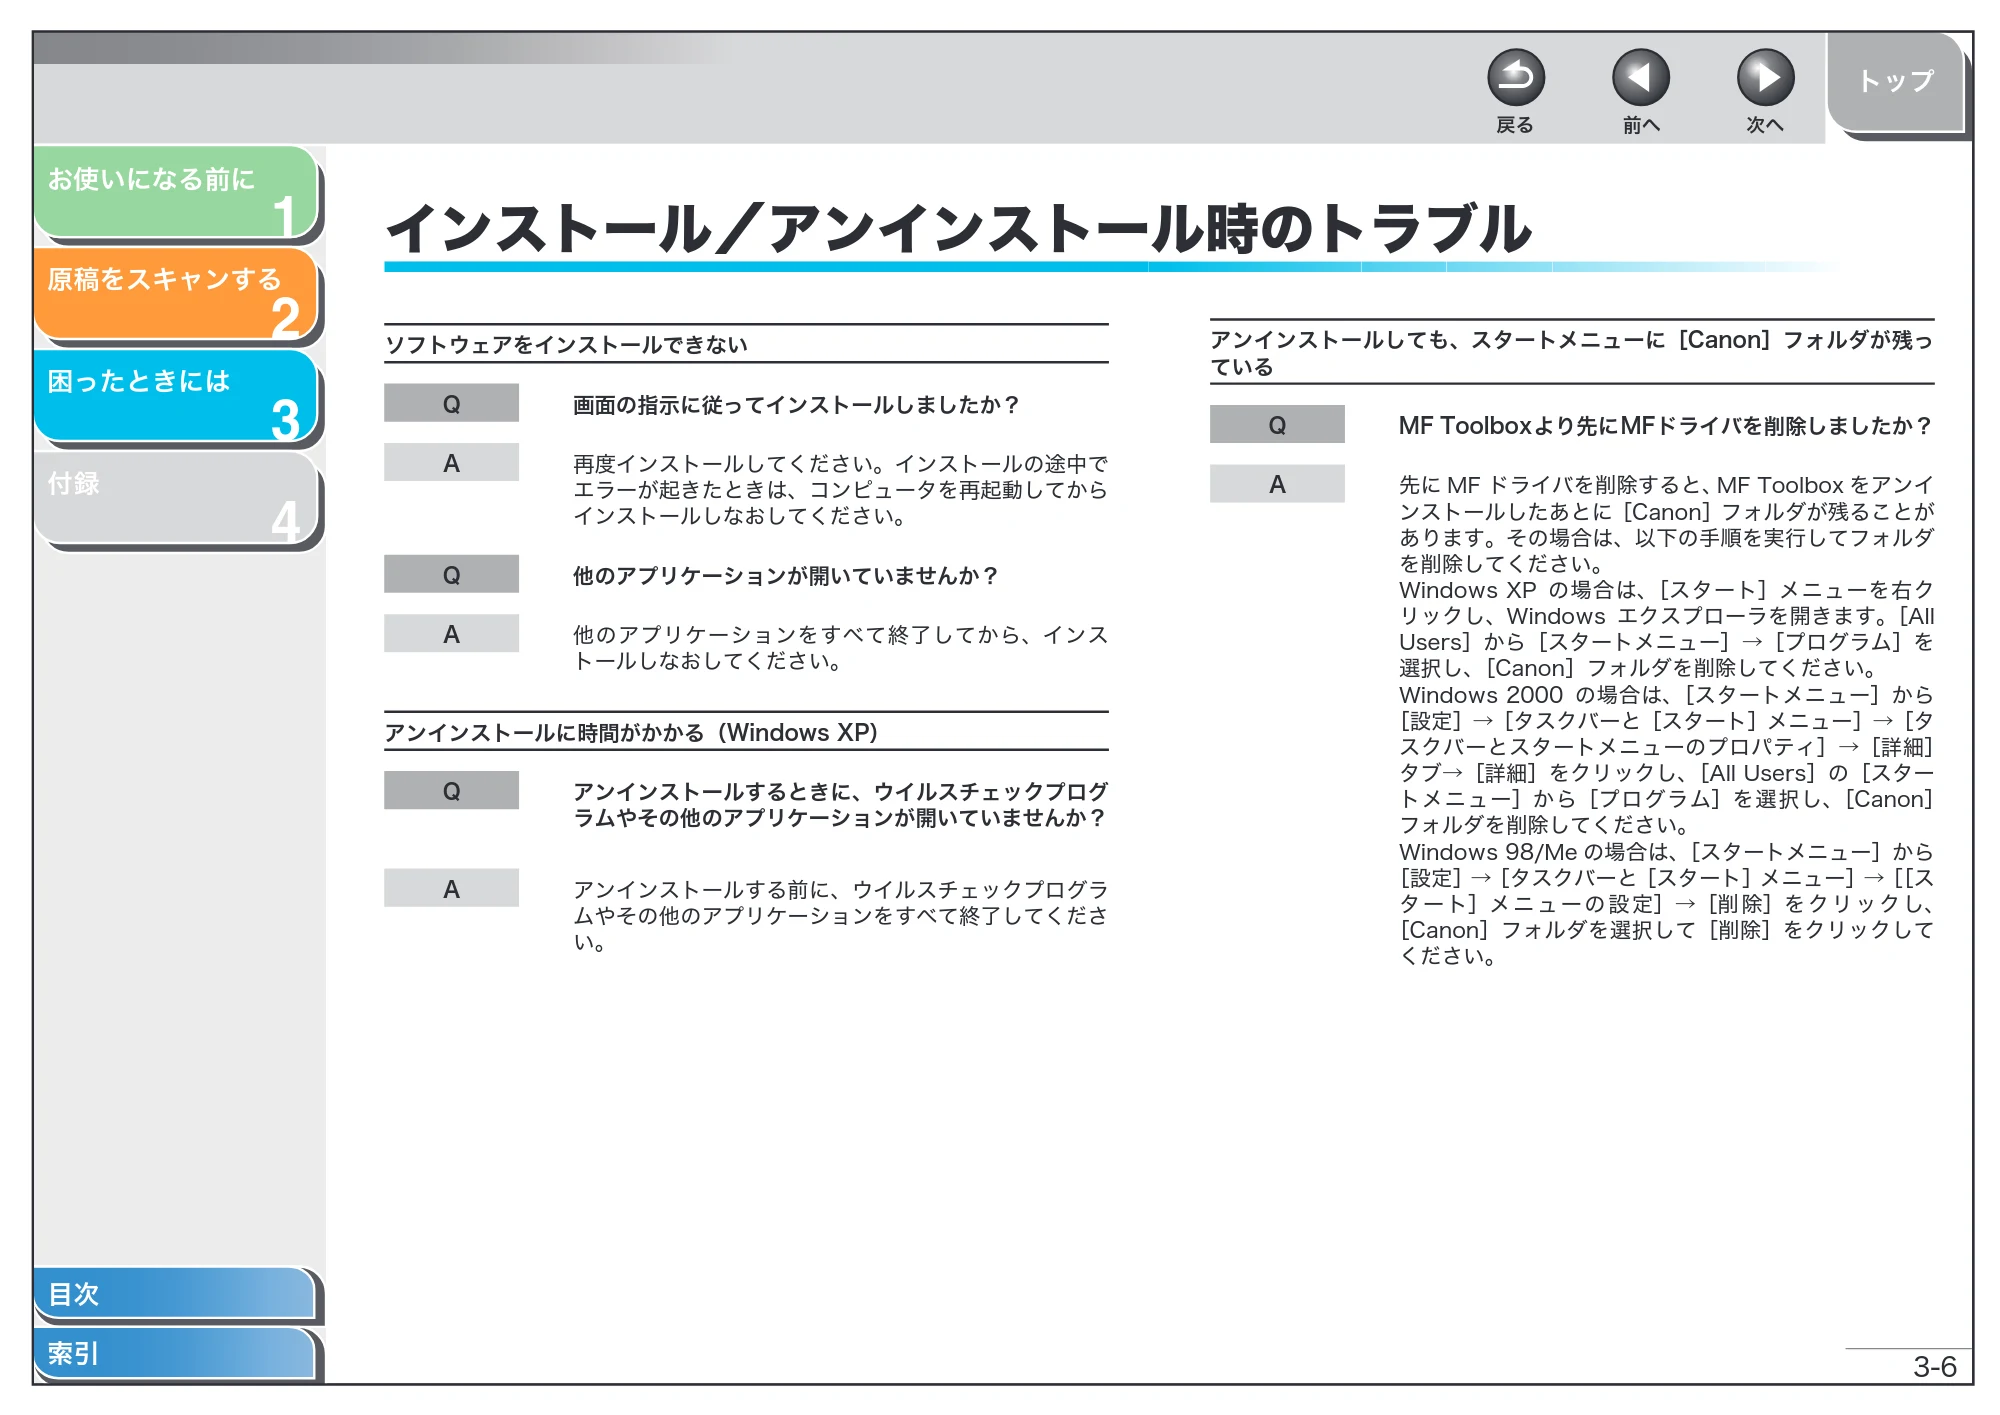This screenshot has height=1415, width=2000.
Task: Click heading ソフトウェアをインストールできない
Action: click(x=566, y=345)
